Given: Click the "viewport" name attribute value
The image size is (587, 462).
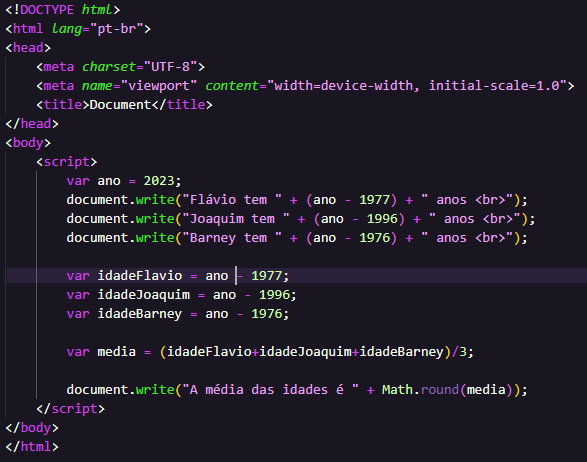Looking at the screenshot, I should coord(159,86).
